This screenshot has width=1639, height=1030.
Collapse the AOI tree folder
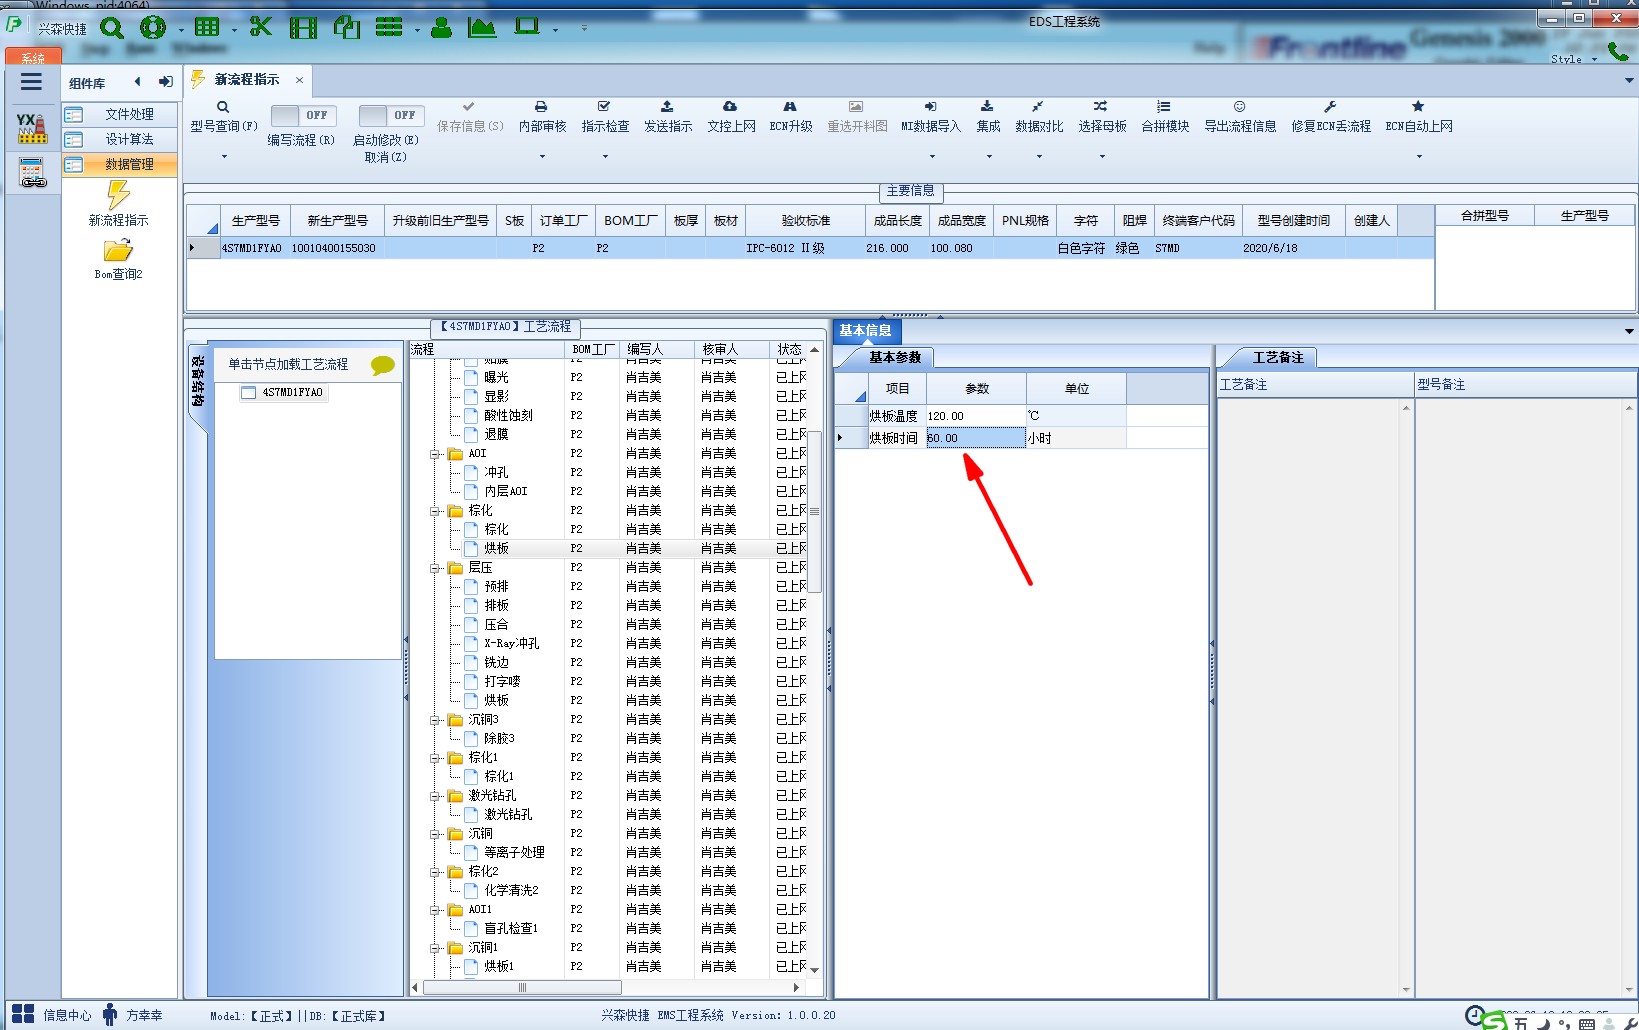[436, 454]
